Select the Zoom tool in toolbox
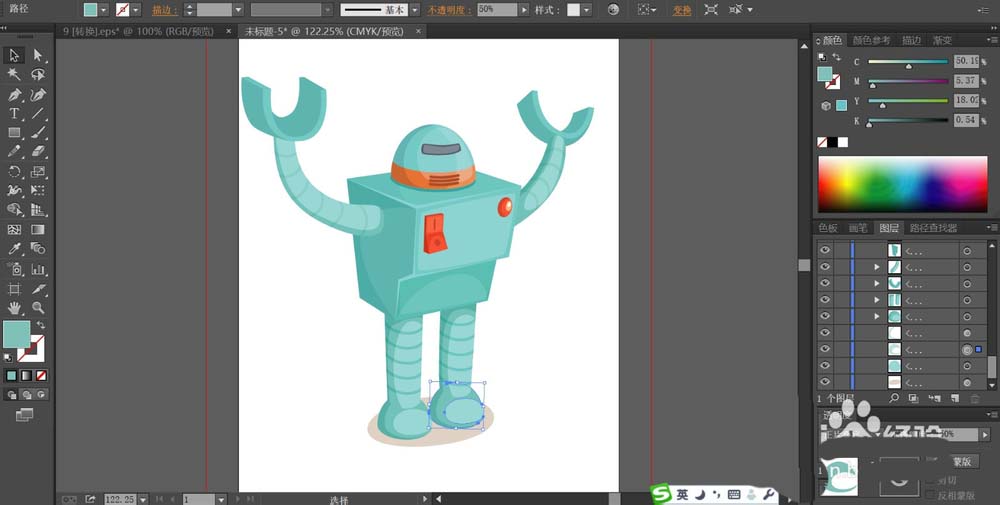This screenshot has height=505, width=1000. (x=38, y=308)
